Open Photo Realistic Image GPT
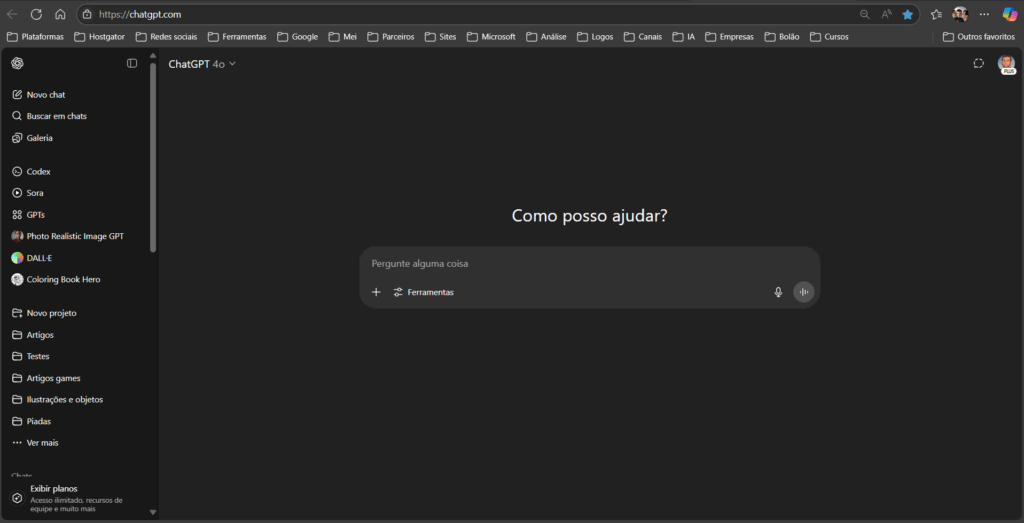The width and height of the screenshot is (1024, 523). (x=67, y=236)
